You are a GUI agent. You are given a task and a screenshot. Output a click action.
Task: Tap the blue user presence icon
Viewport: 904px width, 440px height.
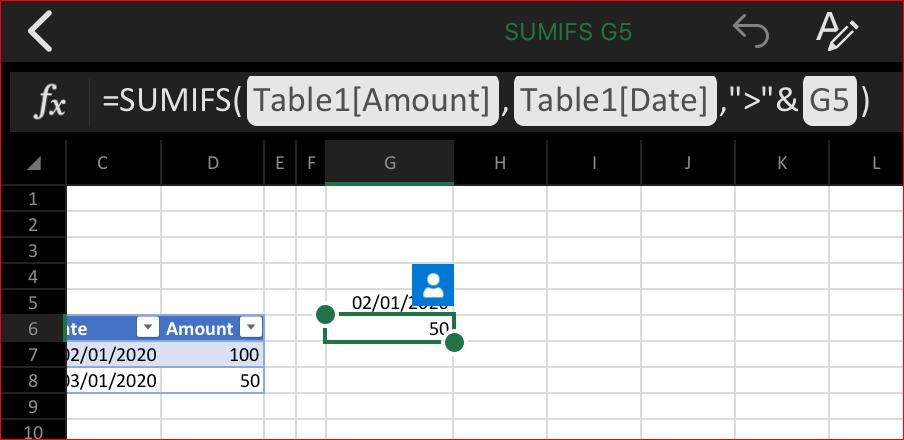coord(433,284)
